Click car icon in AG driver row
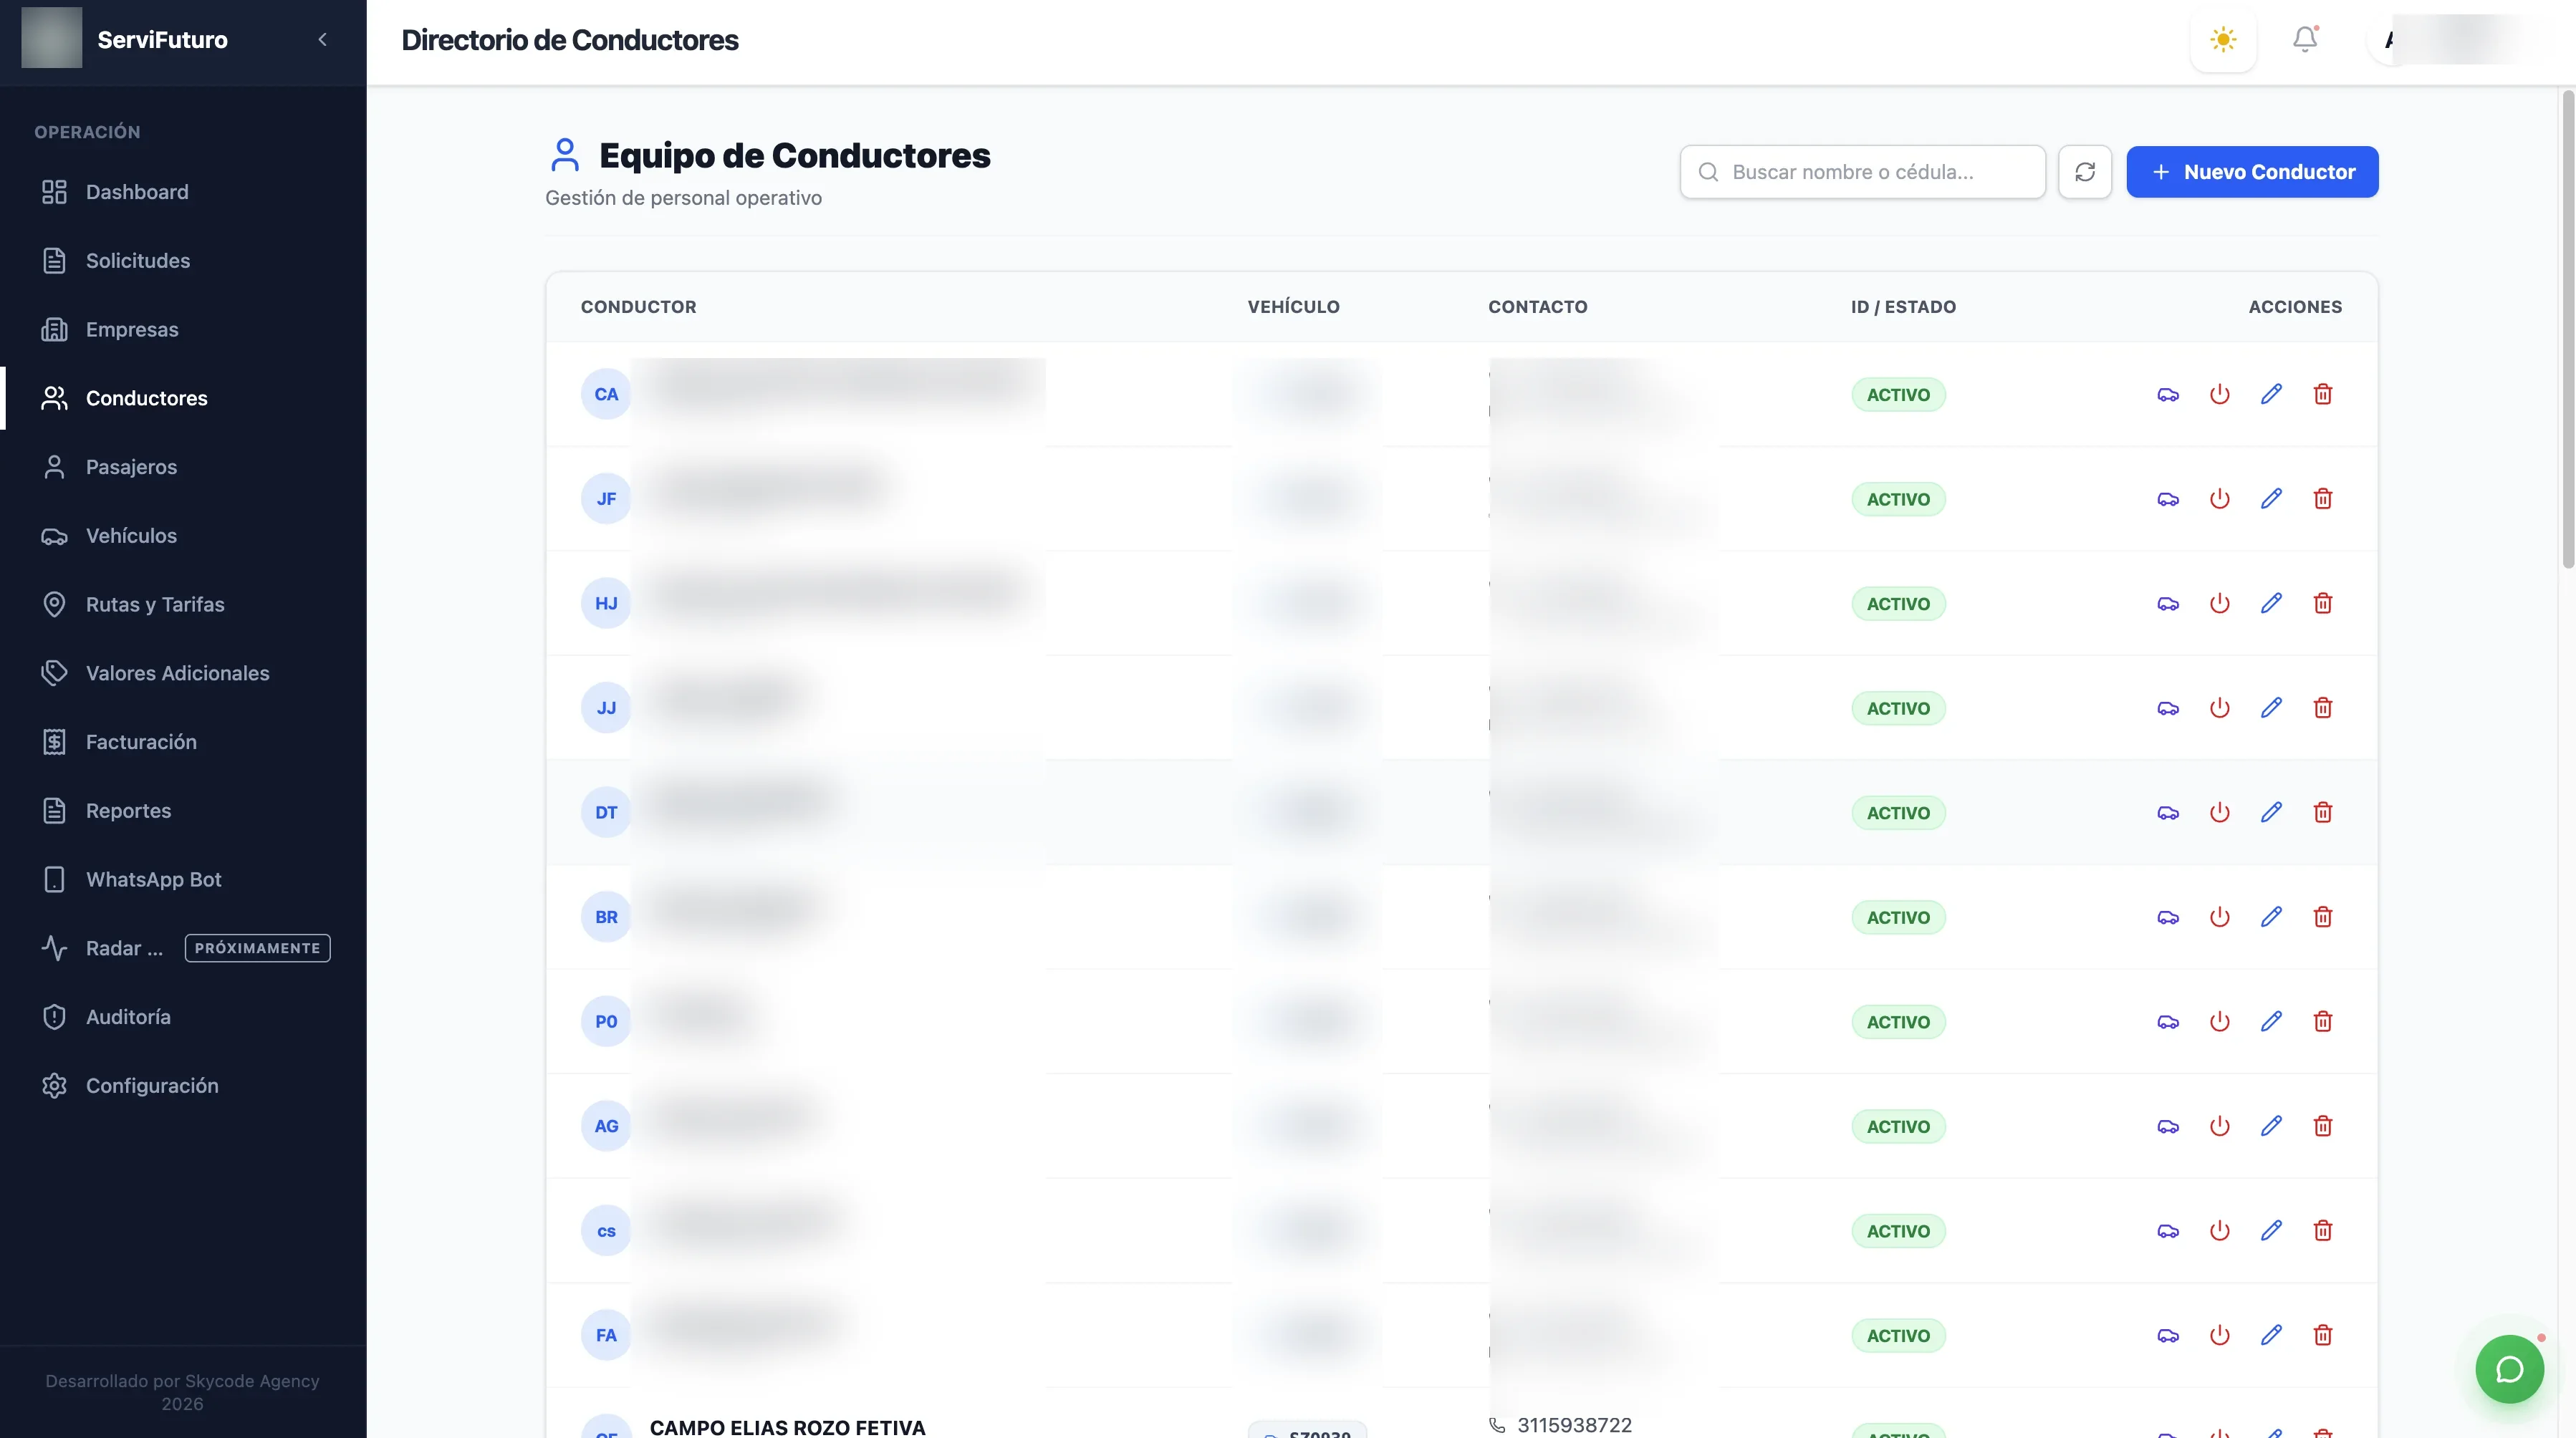This screenshot has width=2576, height=1438. tap(2168, 1126)
